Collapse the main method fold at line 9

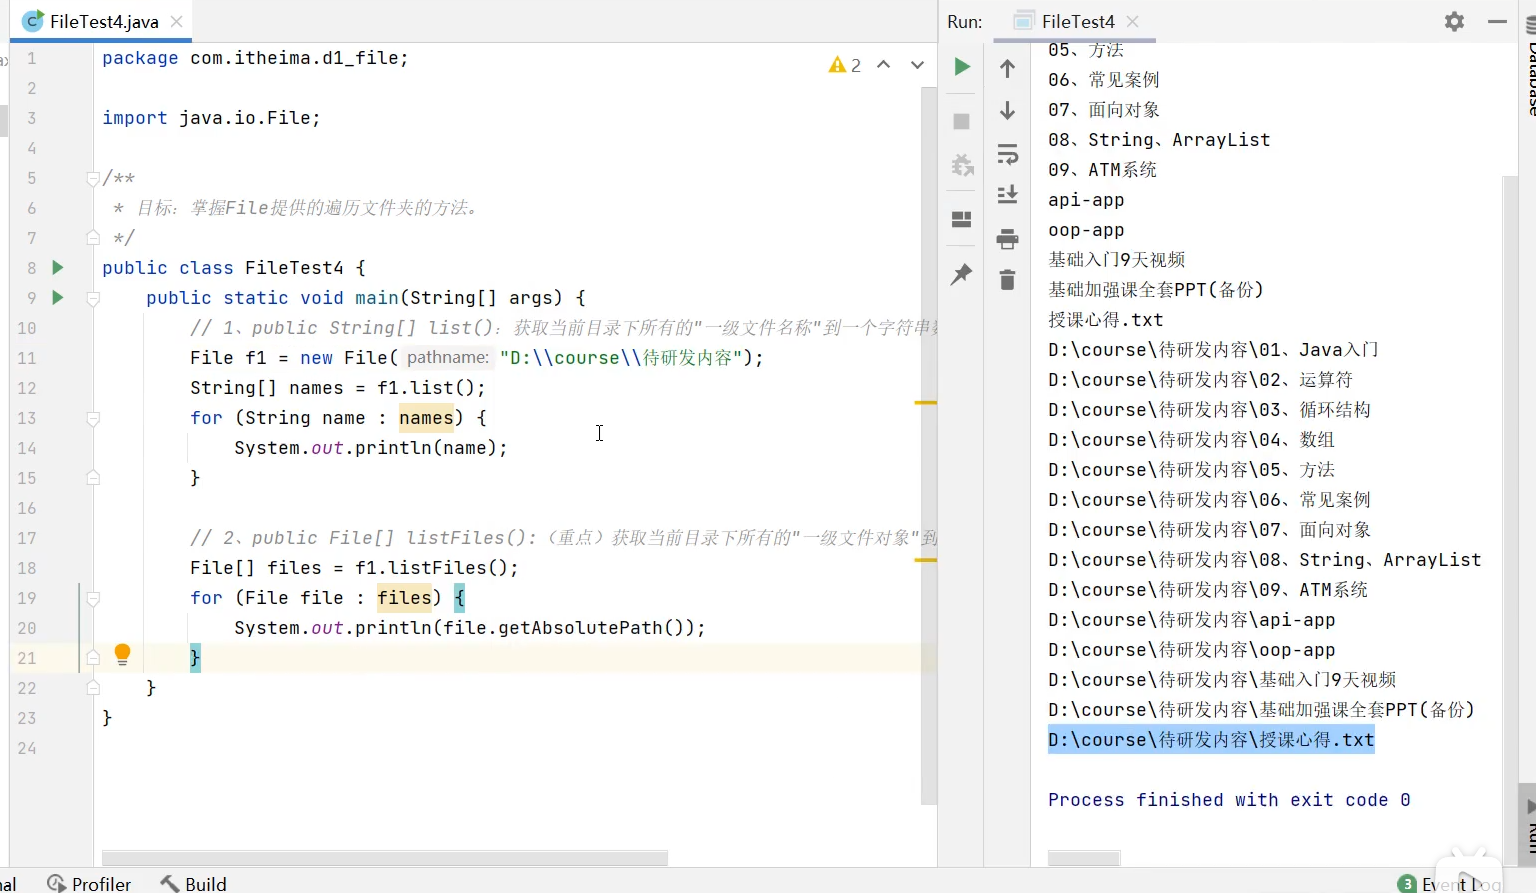[93, 298]
